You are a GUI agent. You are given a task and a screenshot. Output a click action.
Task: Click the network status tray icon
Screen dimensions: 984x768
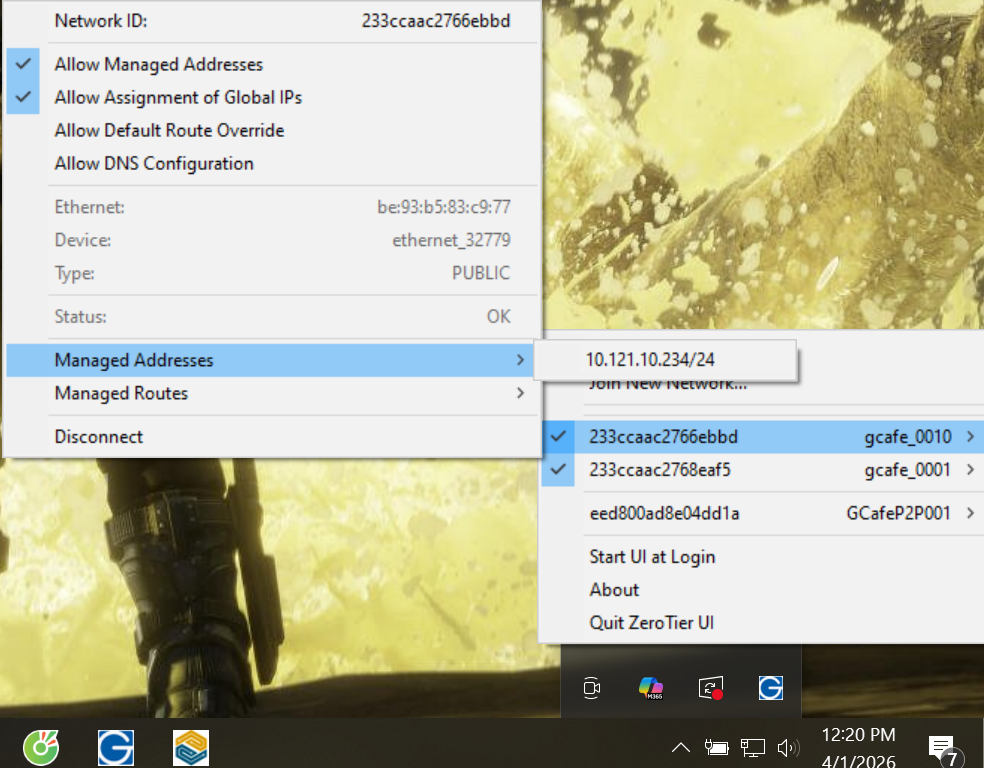click(752, 747)
